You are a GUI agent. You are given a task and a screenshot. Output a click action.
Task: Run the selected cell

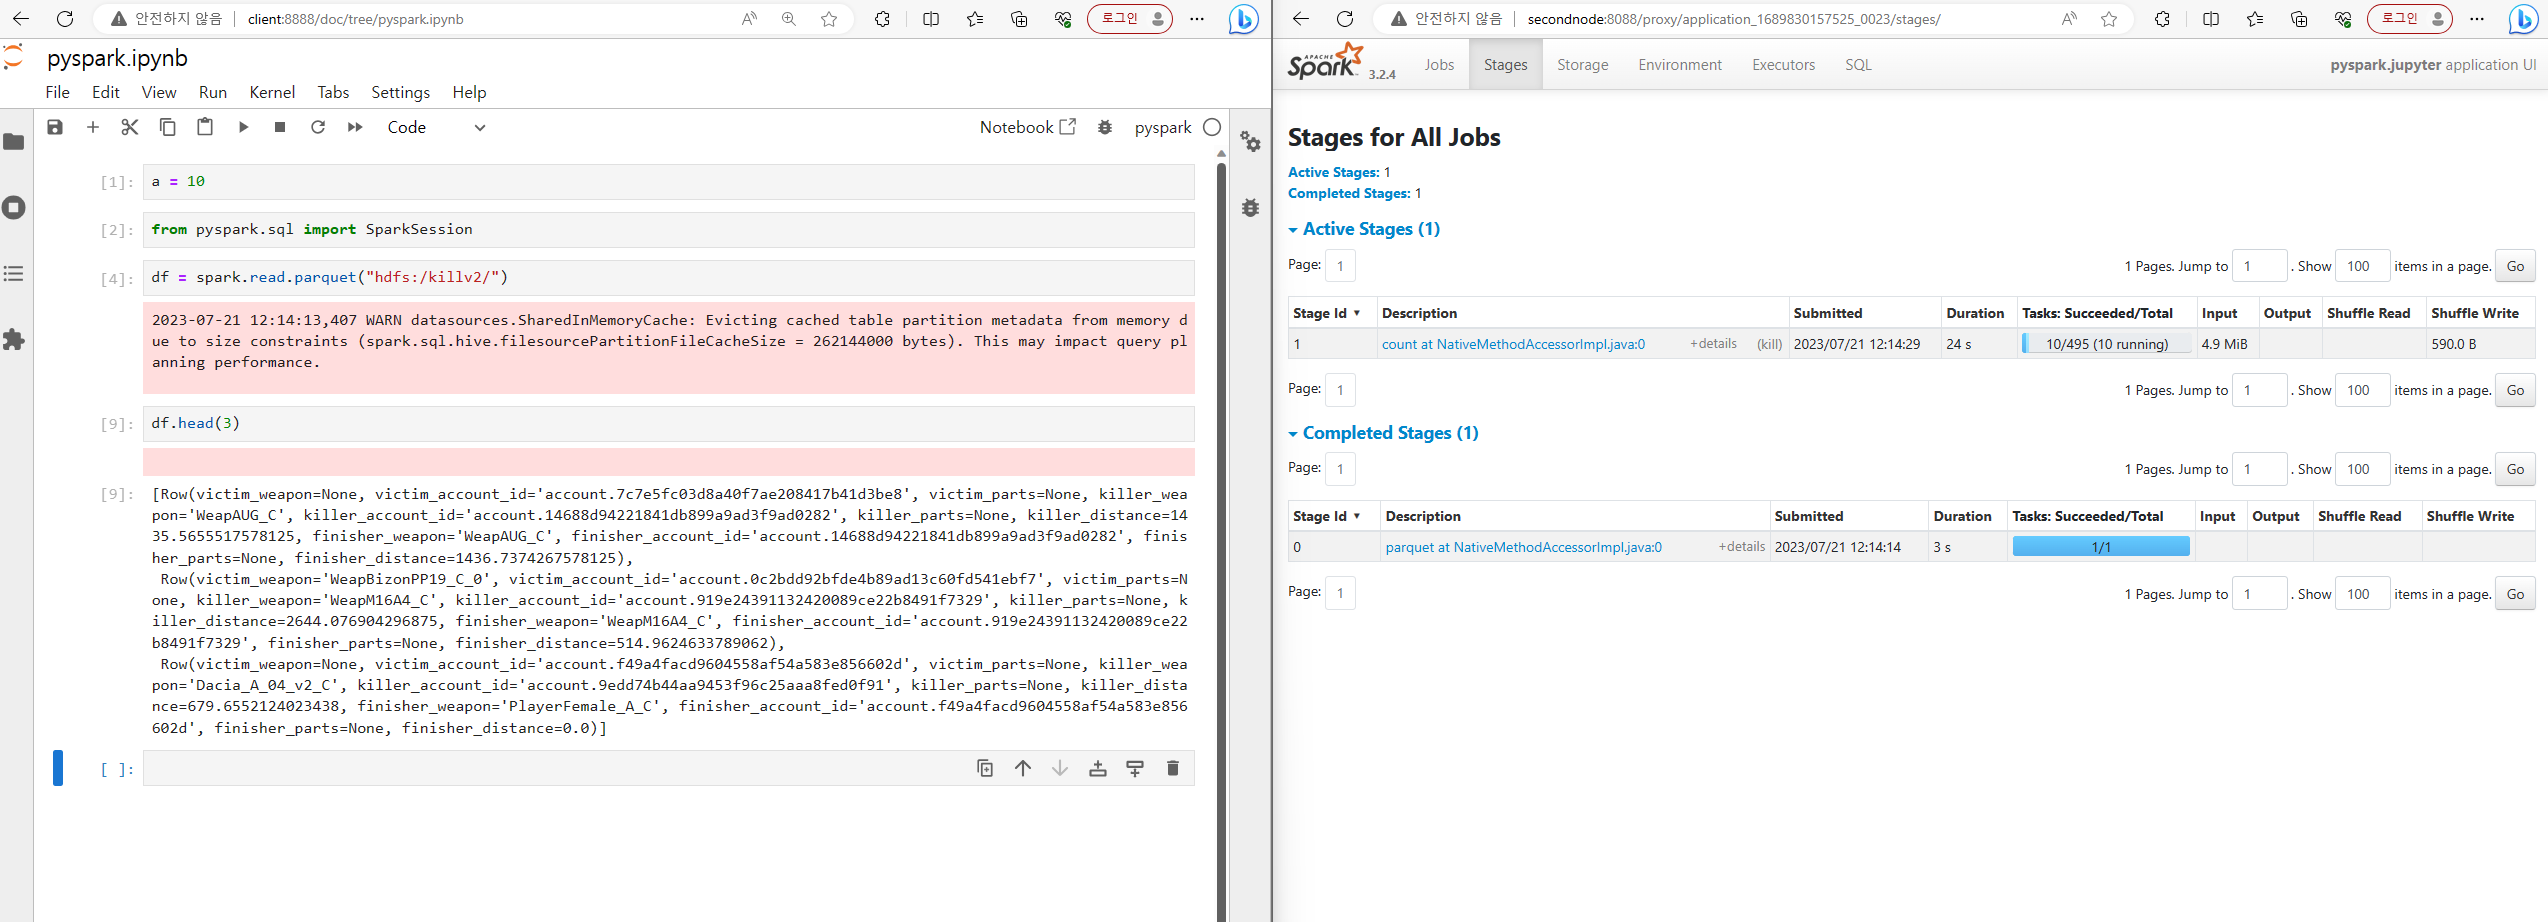coord(243,127)
